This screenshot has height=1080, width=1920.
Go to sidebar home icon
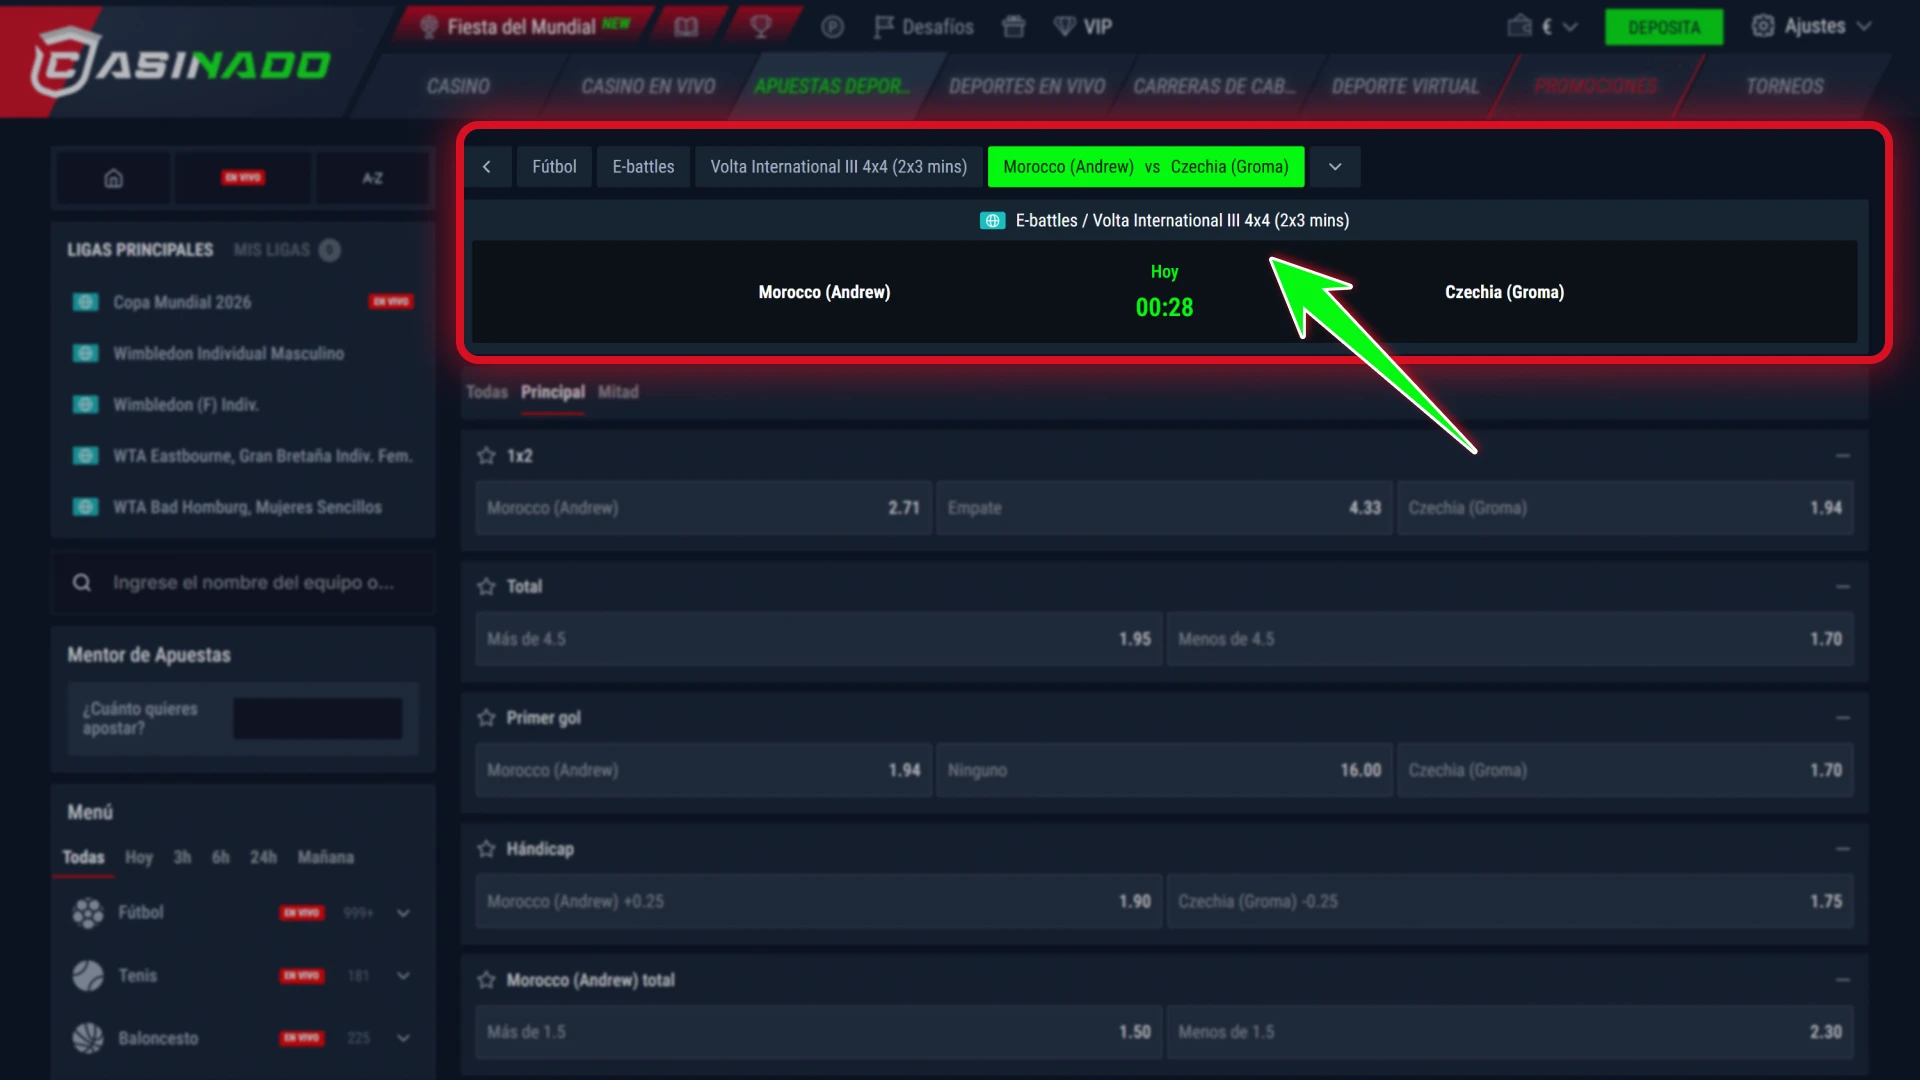pyautogui.click(x=114, y=178)
